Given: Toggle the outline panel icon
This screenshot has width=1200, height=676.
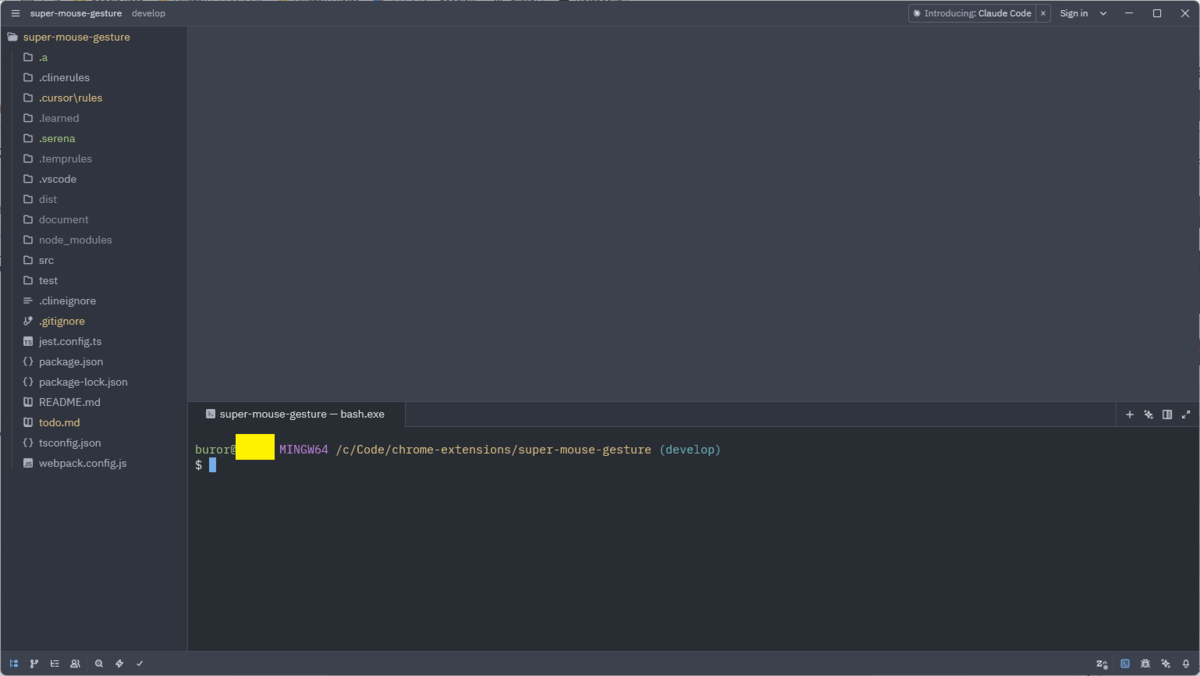Looking at the screenshot, I should point(54,663).
